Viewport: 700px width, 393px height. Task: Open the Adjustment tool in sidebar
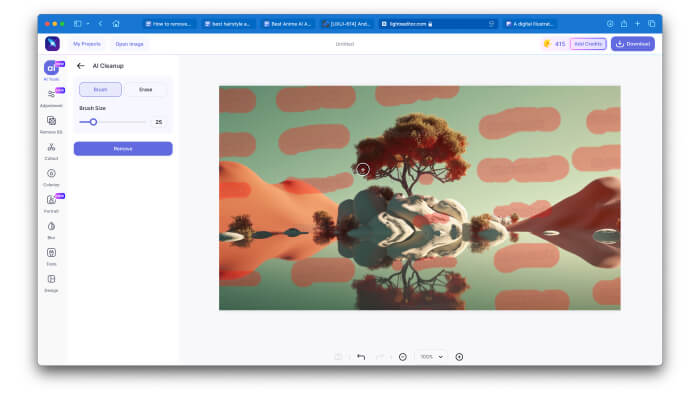coord(51,98)
